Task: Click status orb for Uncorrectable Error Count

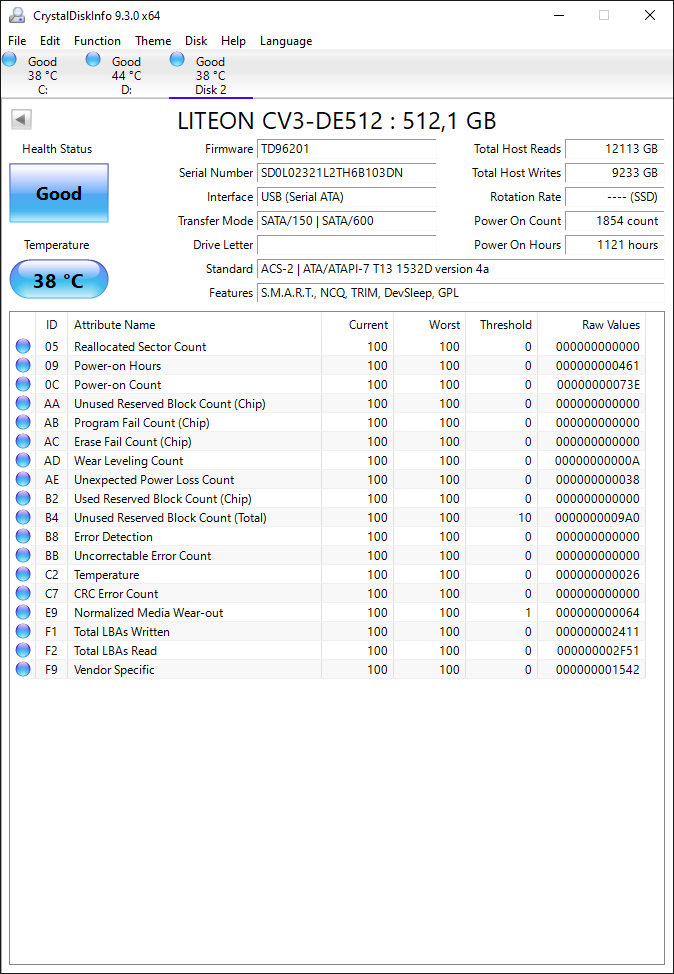Action: (x=23, y=555)
